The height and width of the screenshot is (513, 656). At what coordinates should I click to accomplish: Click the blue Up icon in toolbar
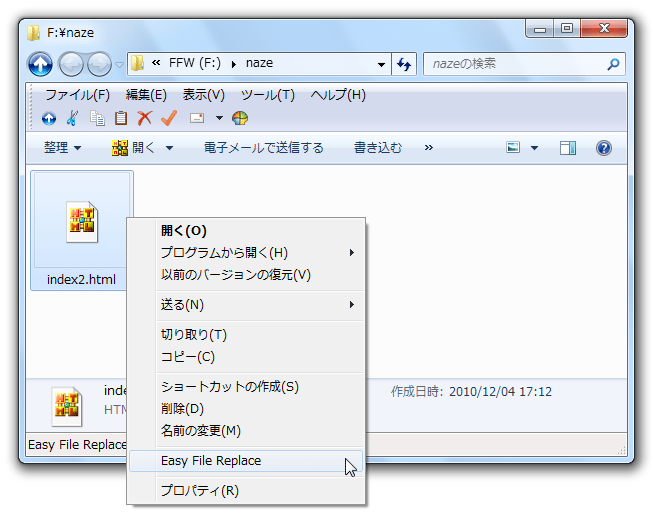coord(49,118)
